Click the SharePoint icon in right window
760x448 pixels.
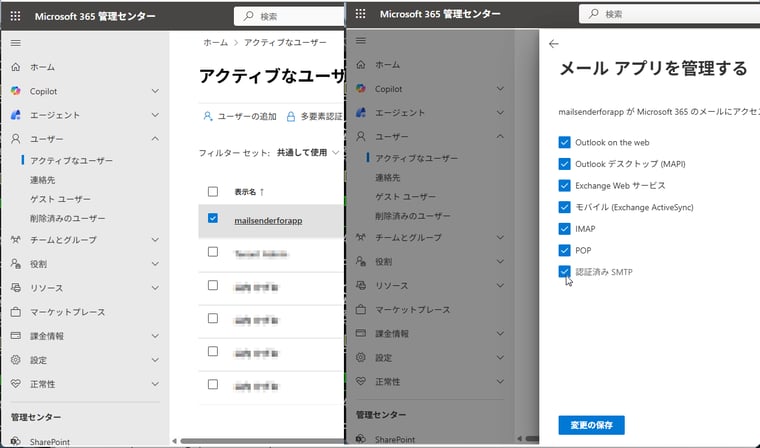click(361, 439)
